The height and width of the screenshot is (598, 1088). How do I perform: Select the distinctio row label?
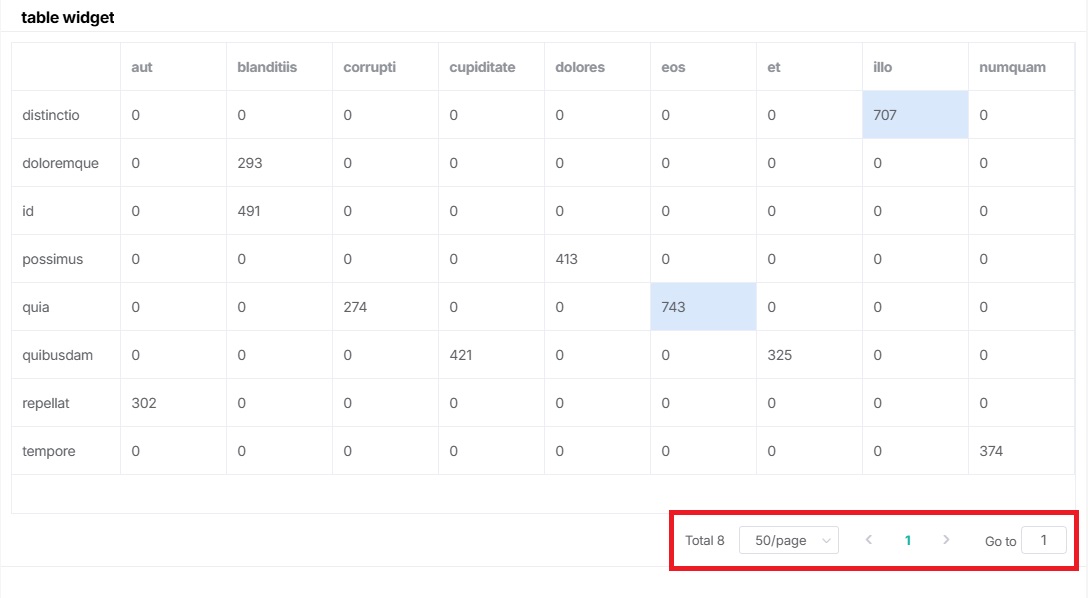point(51,115)
